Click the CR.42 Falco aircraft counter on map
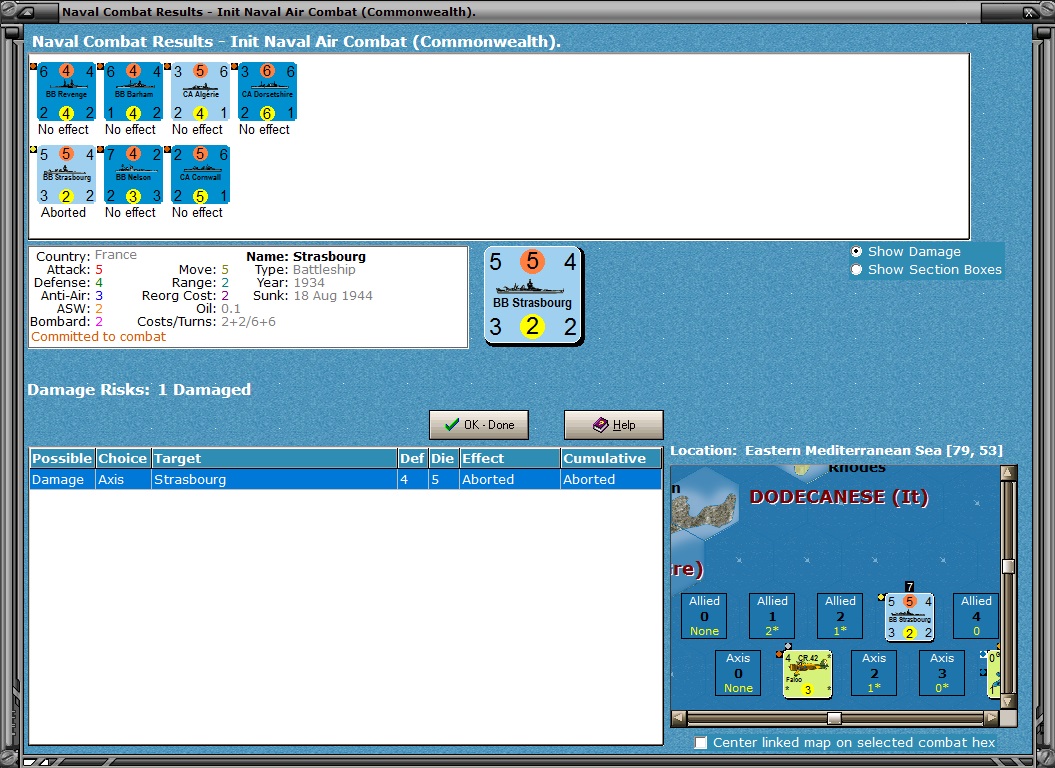Viewport: 1055px width, 768px height. point(808,674)
